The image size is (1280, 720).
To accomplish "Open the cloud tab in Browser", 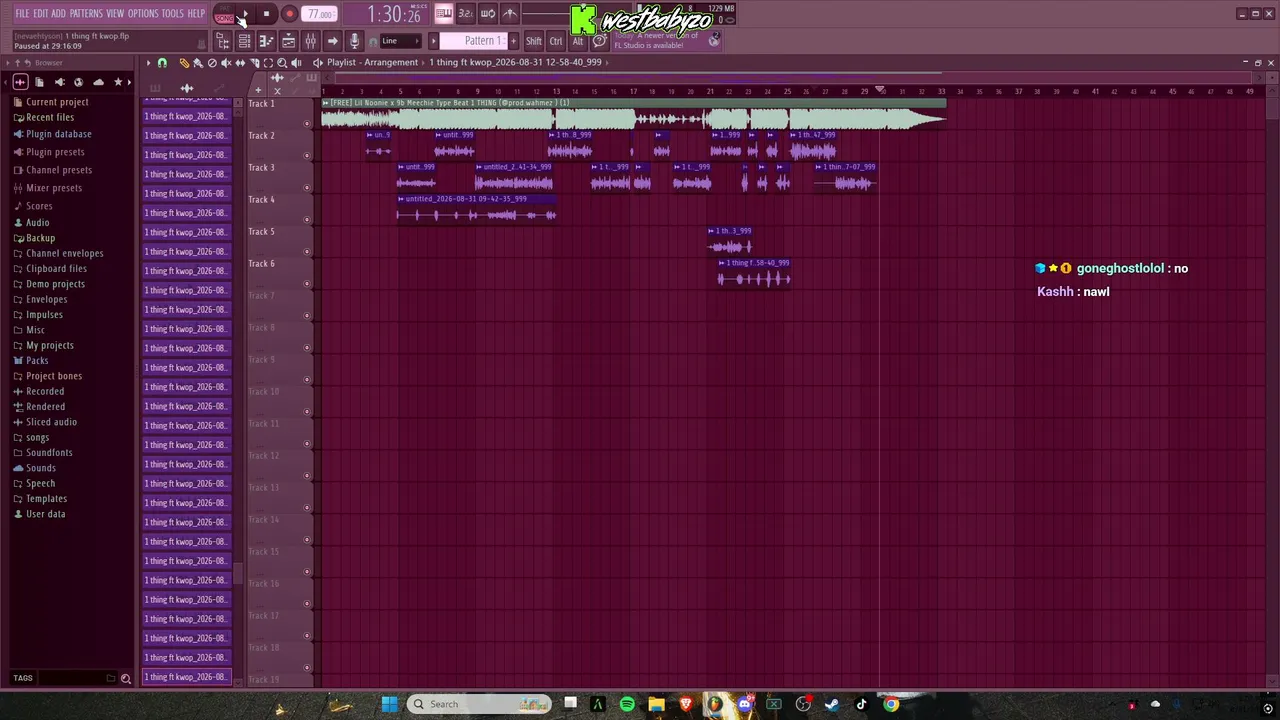I will point(98,82).
